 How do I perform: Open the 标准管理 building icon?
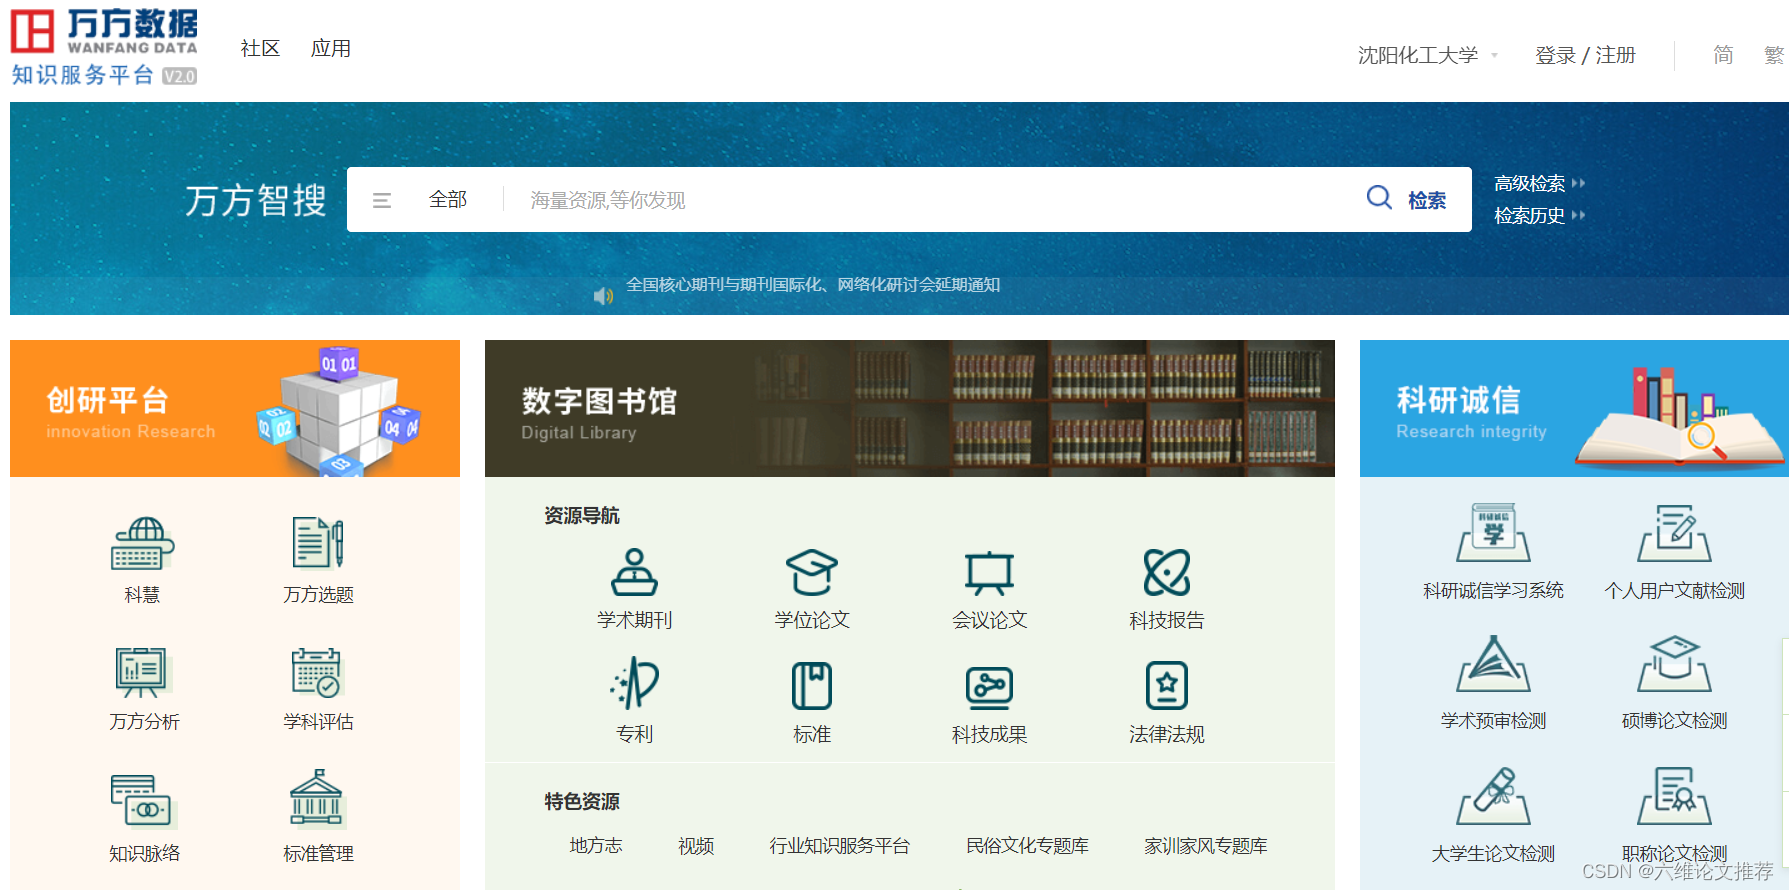click(x=318, y=799)
